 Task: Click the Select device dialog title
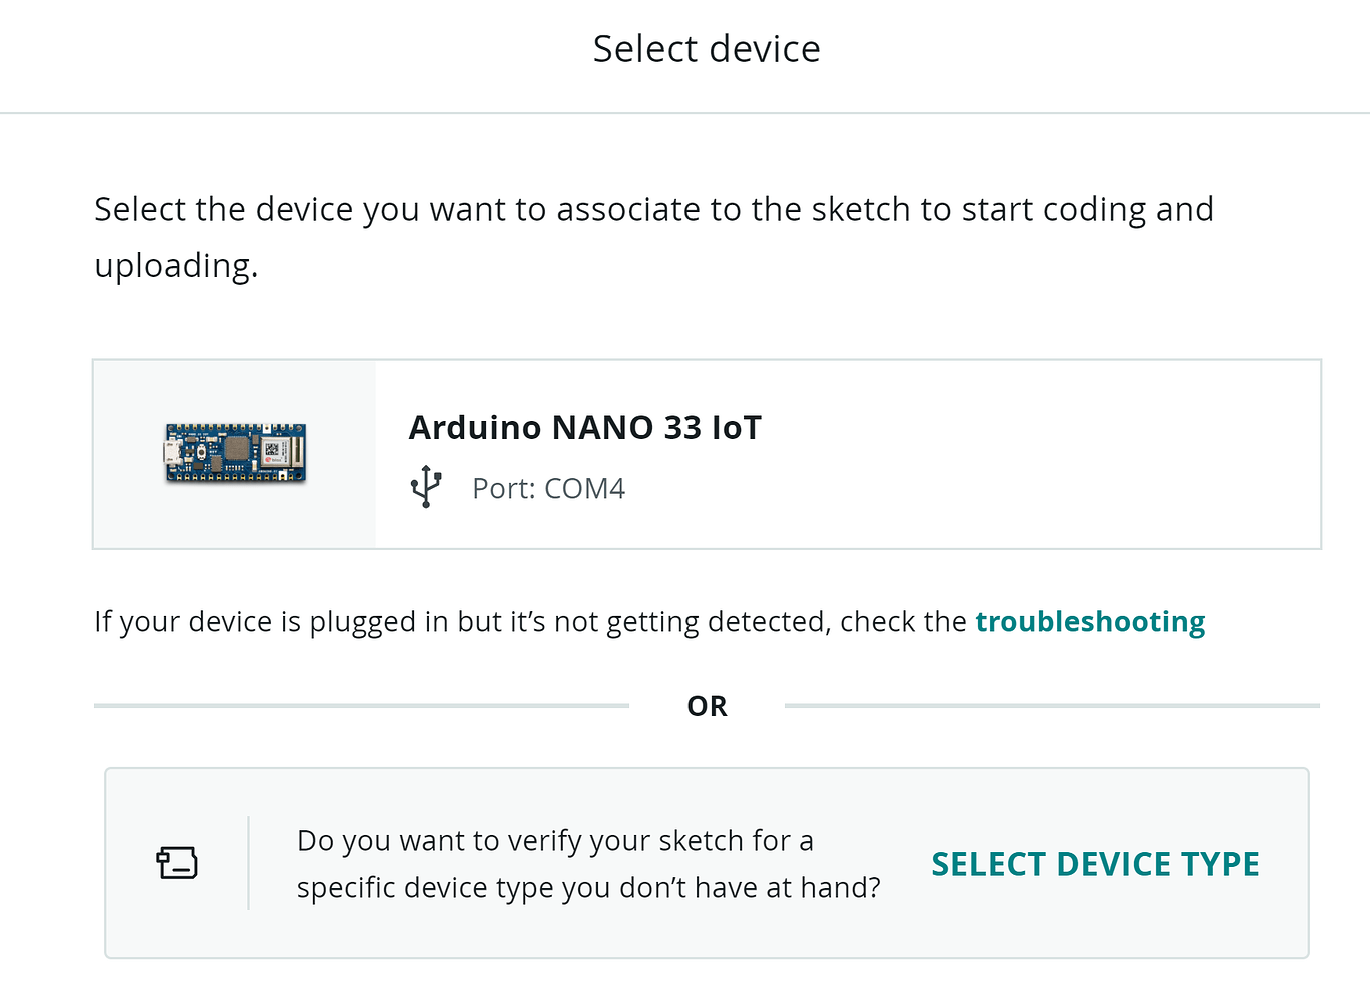pos(707,48)
